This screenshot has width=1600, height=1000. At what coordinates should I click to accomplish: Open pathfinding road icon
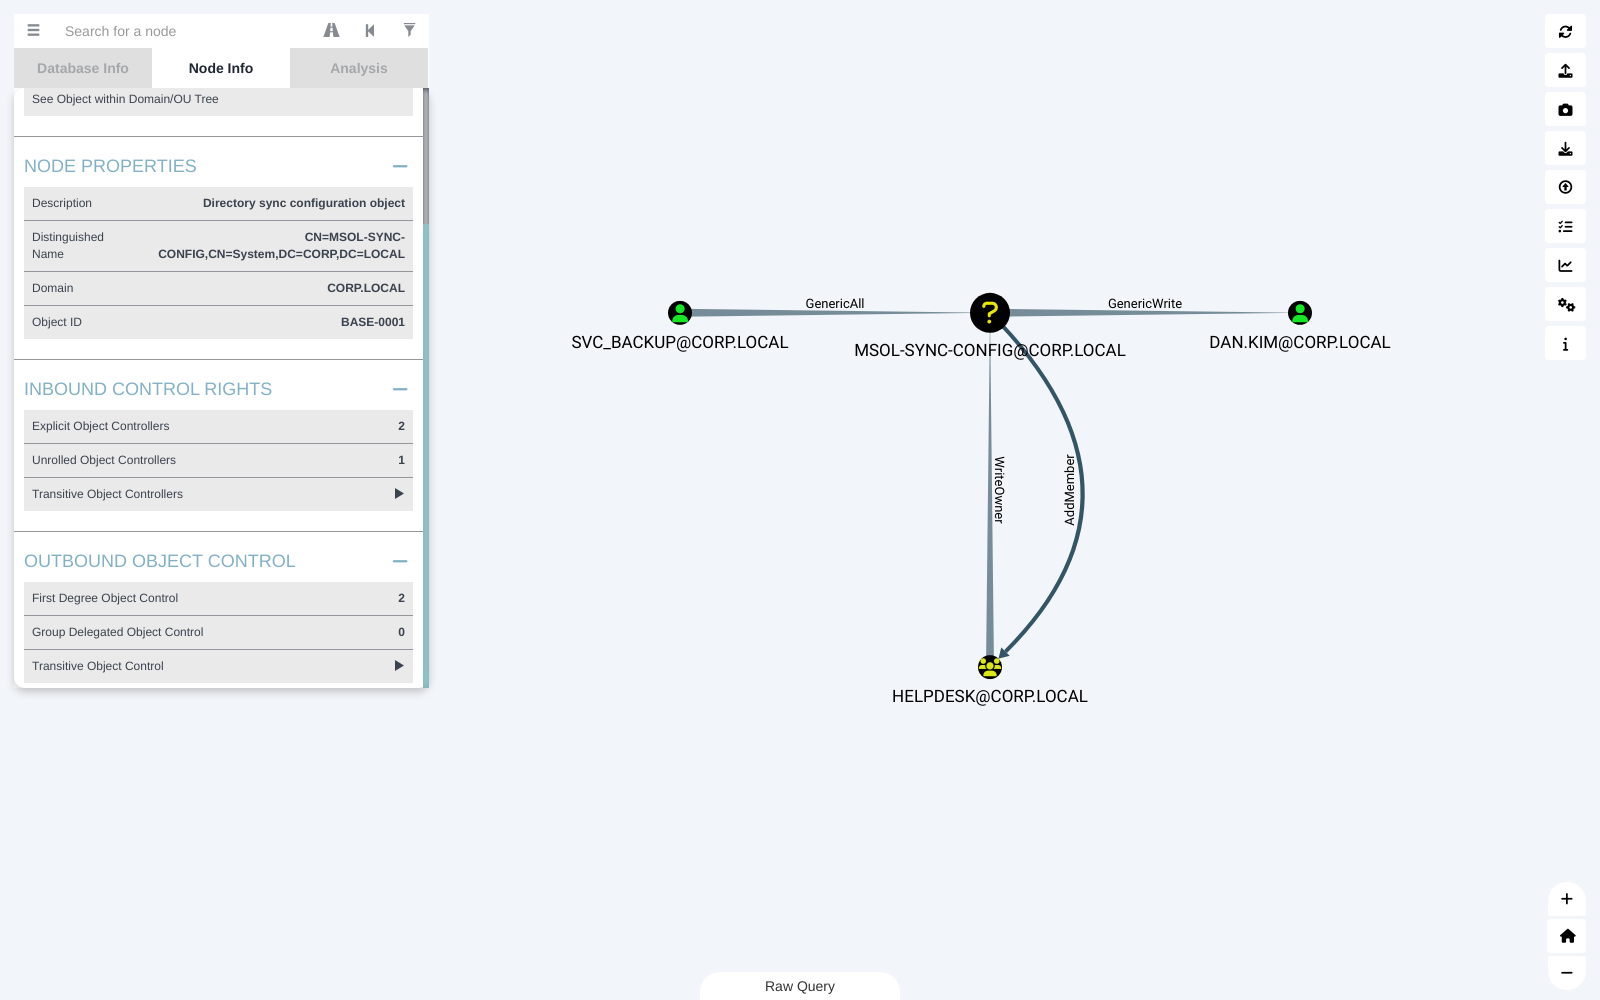point(332,31)
